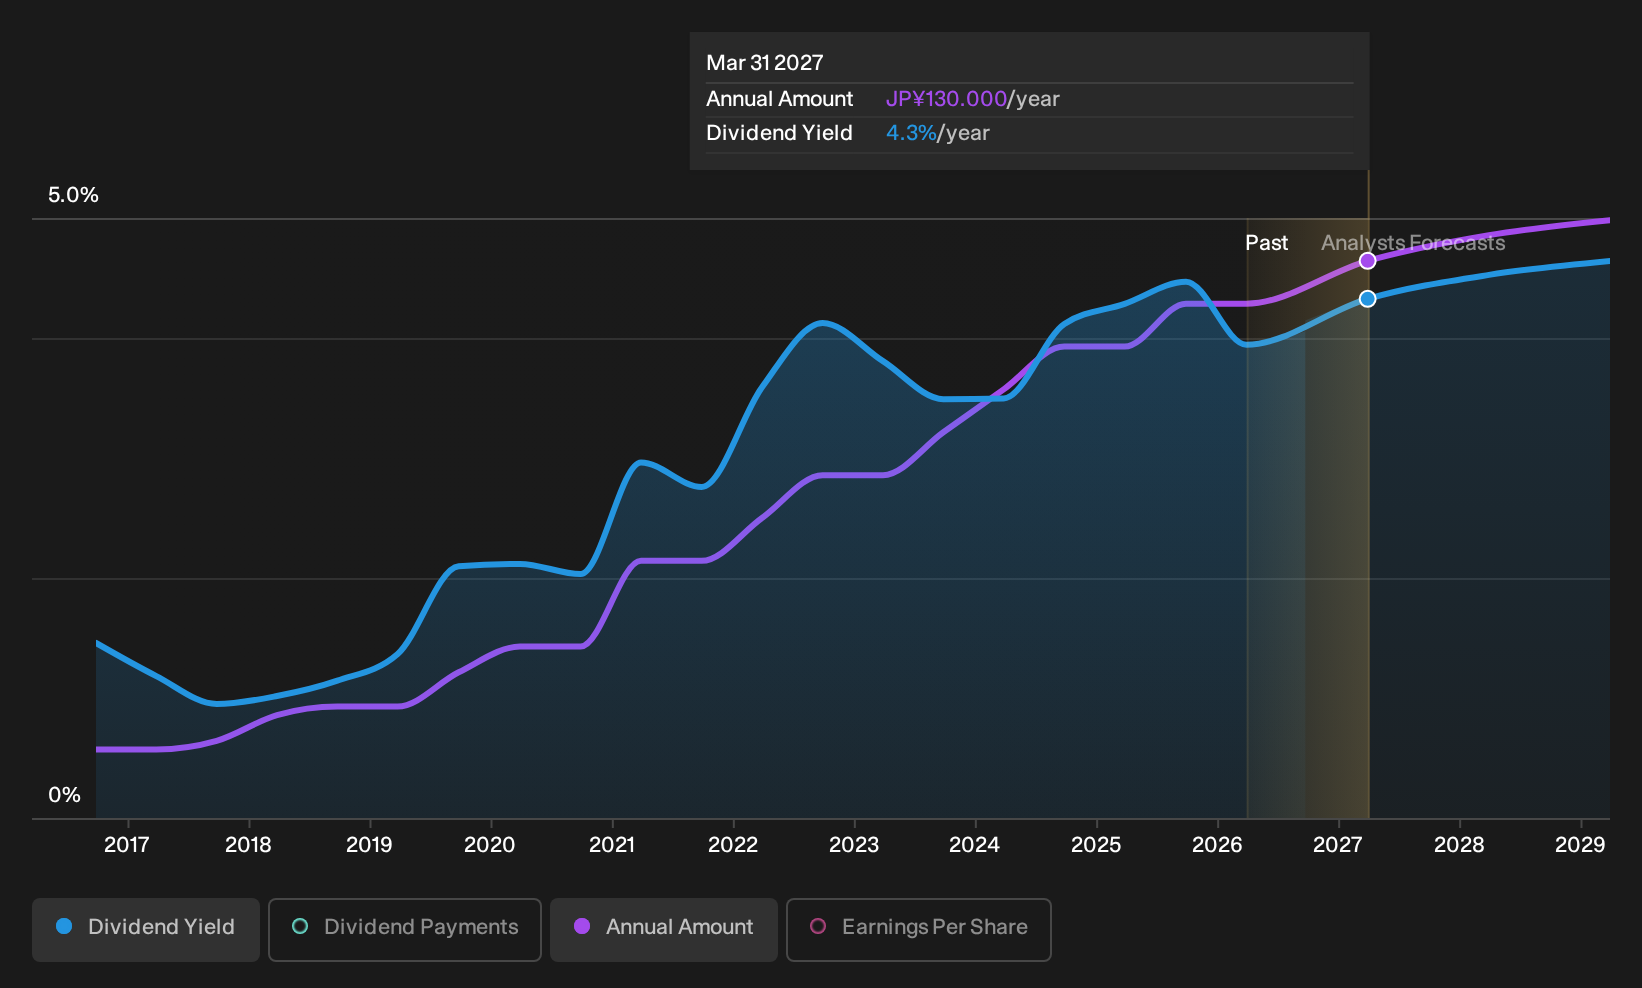1642x988 pixels.
Task: Click the 0% y-axis label
Action: 64,795
